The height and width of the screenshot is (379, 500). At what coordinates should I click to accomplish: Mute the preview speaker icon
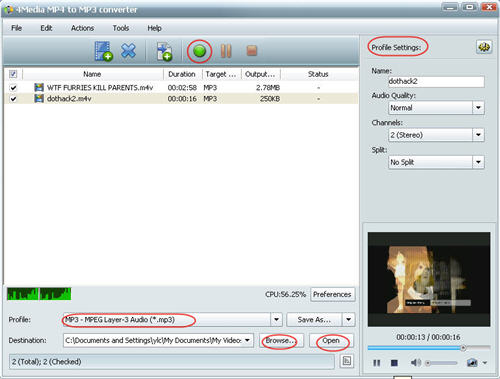pos(415,362)
